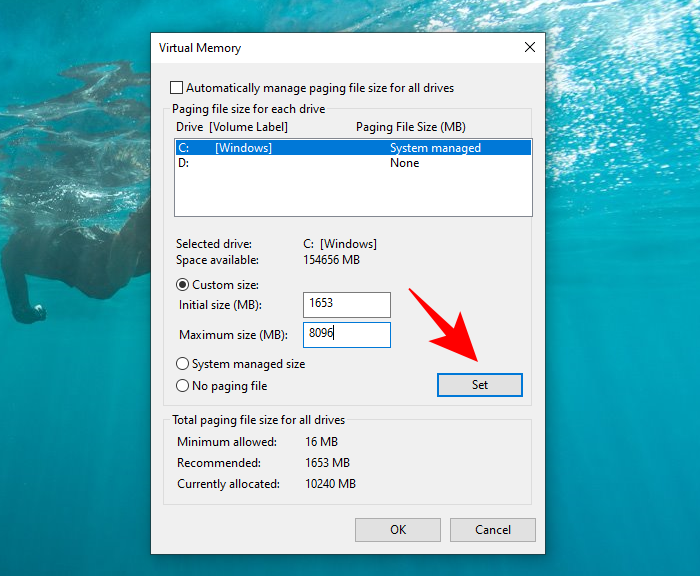The height and width of the screenshot is (576, 700).
Task: Click the Set button
Action: coord(479,385)
